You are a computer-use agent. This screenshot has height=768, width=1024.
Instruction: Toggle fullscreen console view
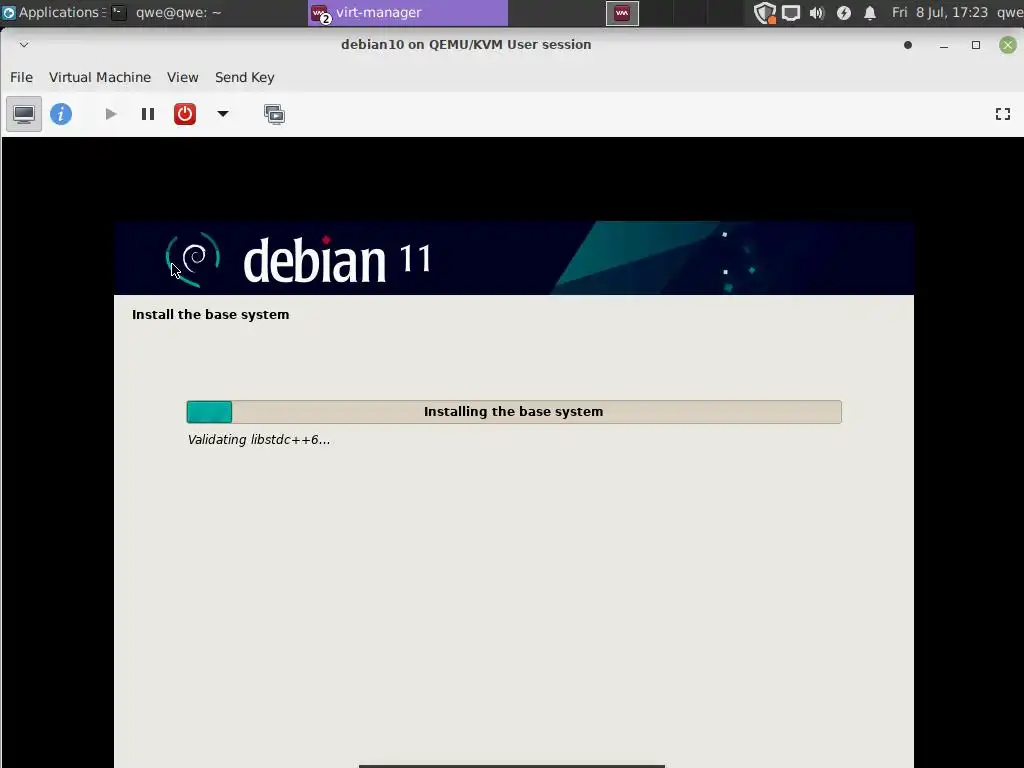point(1002,114)
